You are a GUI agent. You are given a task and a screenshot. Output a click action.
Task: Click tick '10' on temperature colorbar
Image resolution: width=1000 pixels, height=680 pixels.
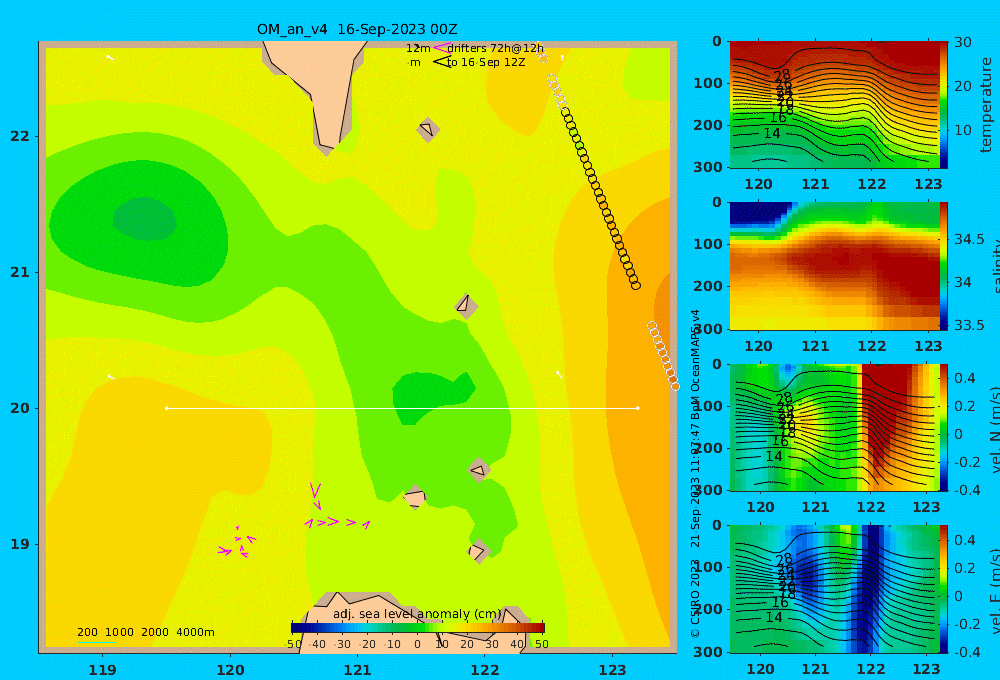click(x=962, y=130)
